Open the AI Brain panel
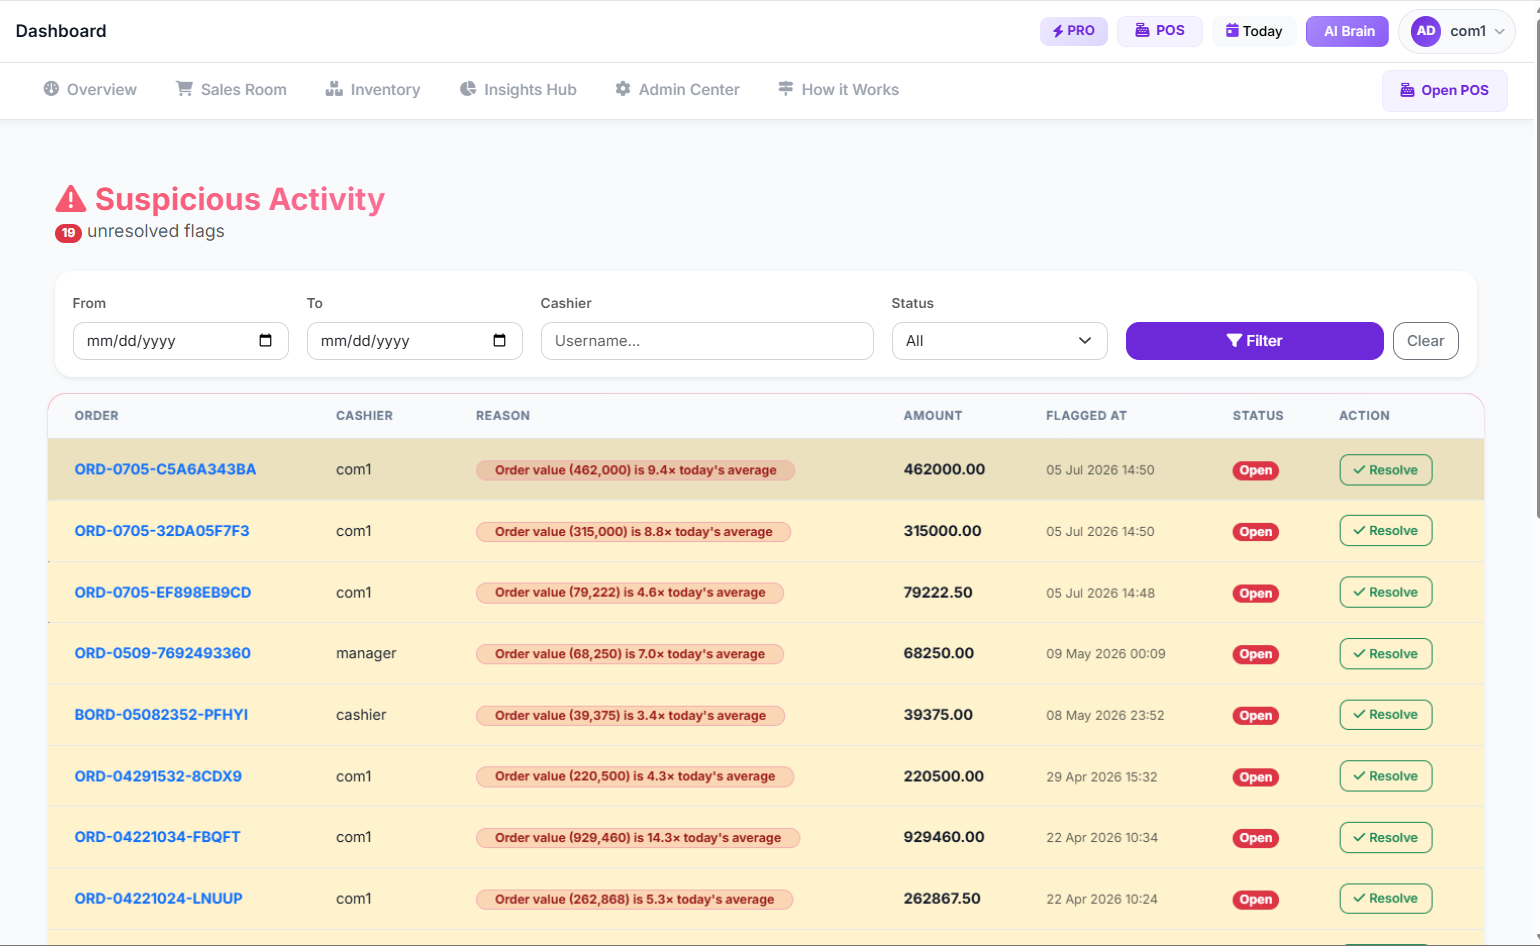 1347,31
